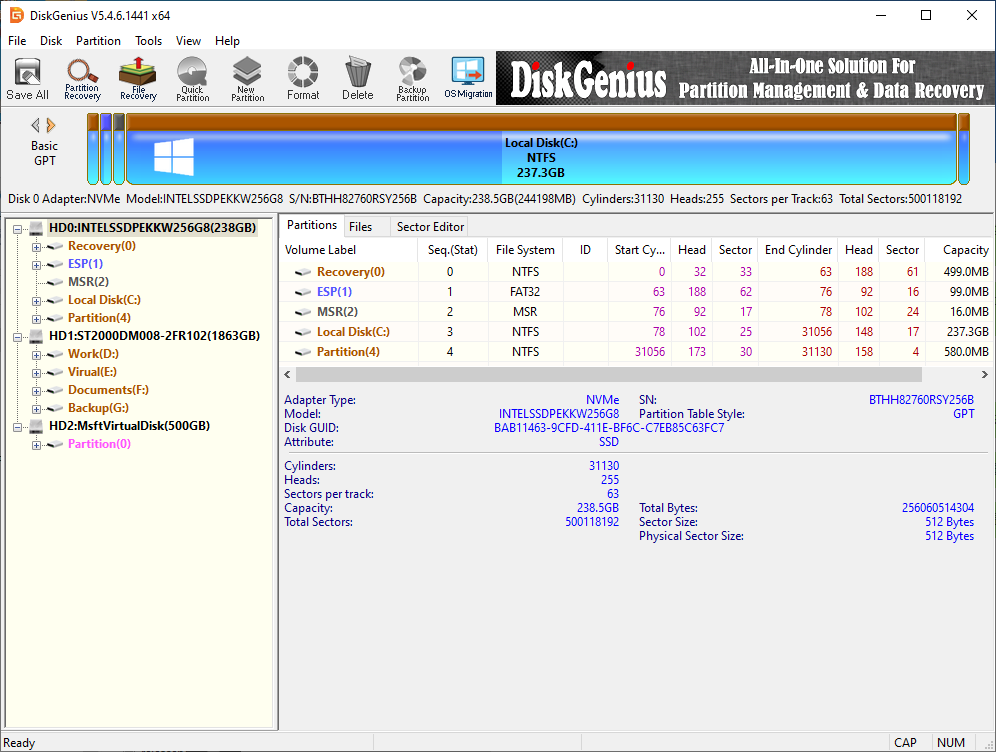Screen dimensions: 996x752
Task: Click drive icon beside Partition(4) in table
Action: point(302,352)
